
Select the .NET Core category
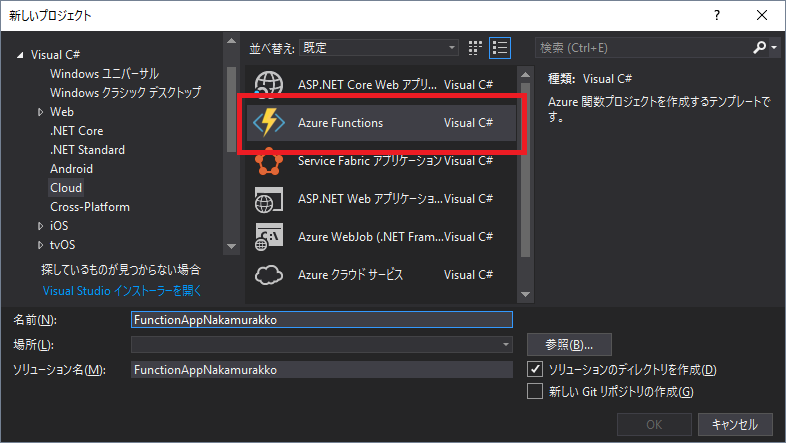tap(77, 131)
